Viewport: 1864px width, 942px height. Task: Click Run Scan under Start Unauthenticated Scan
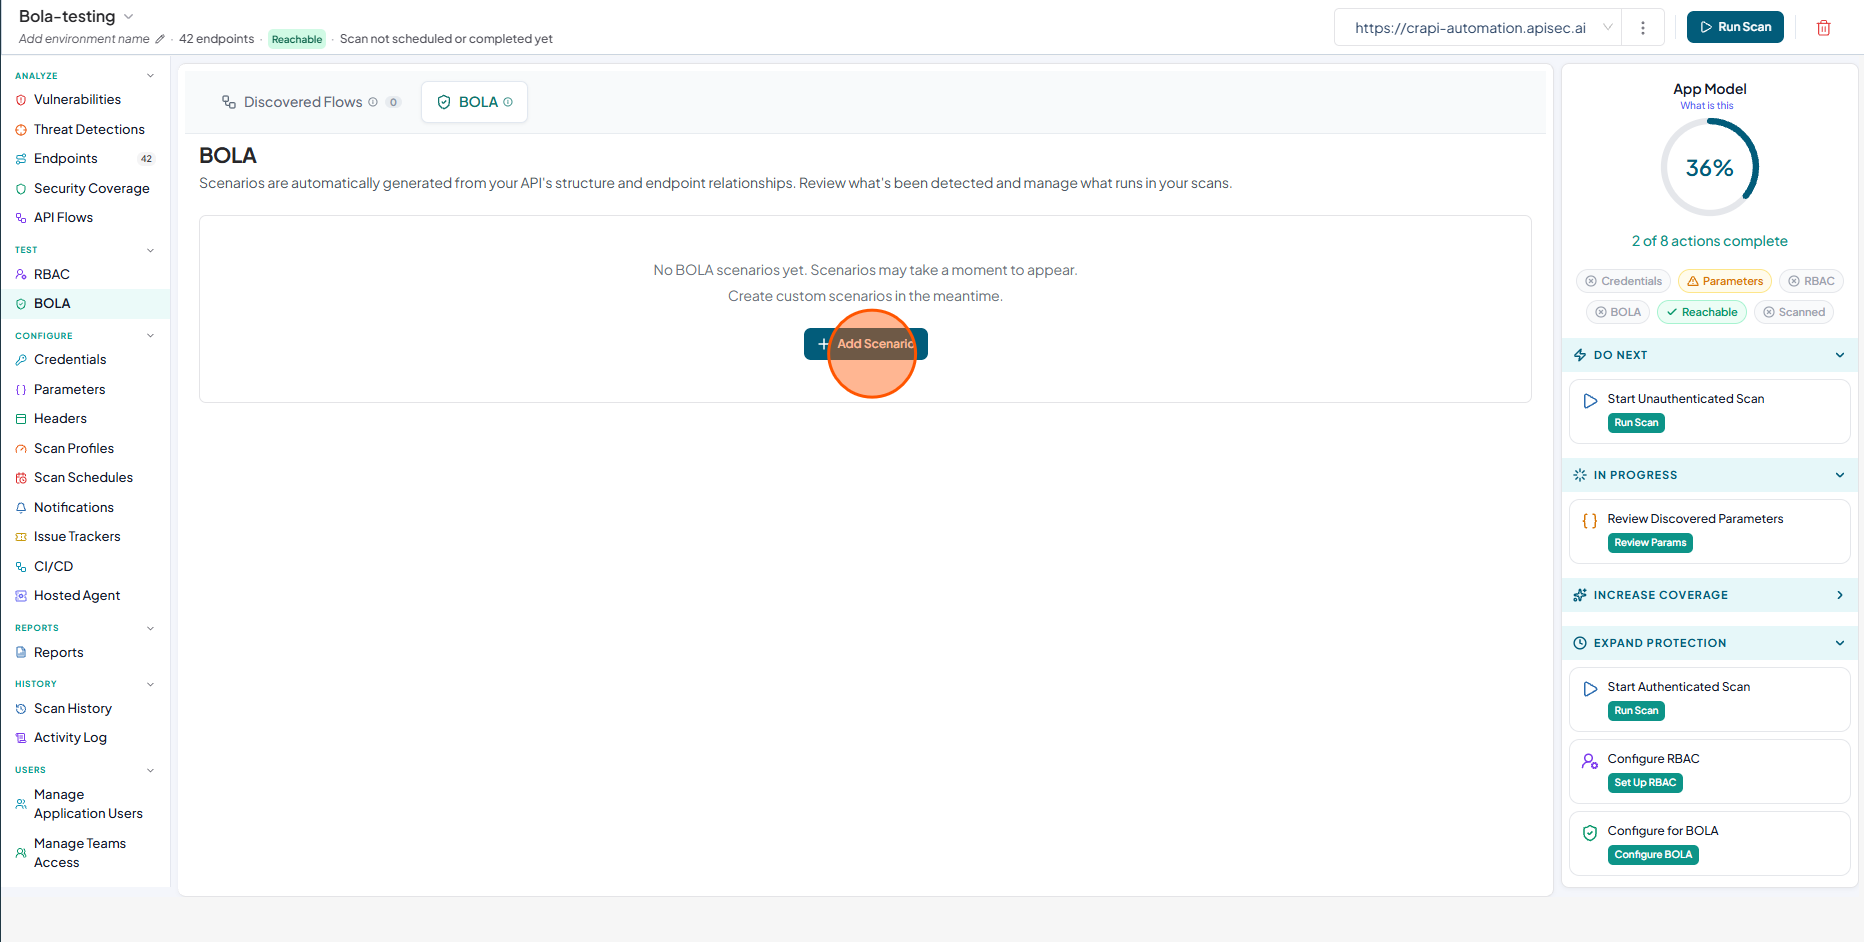click(x=1636, y=423)
